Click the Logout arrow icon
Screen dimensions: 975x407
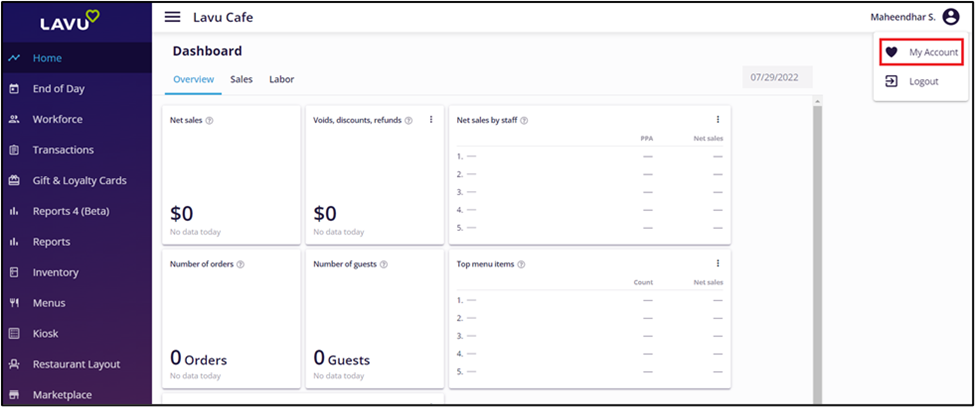click(x=891, y=81)
